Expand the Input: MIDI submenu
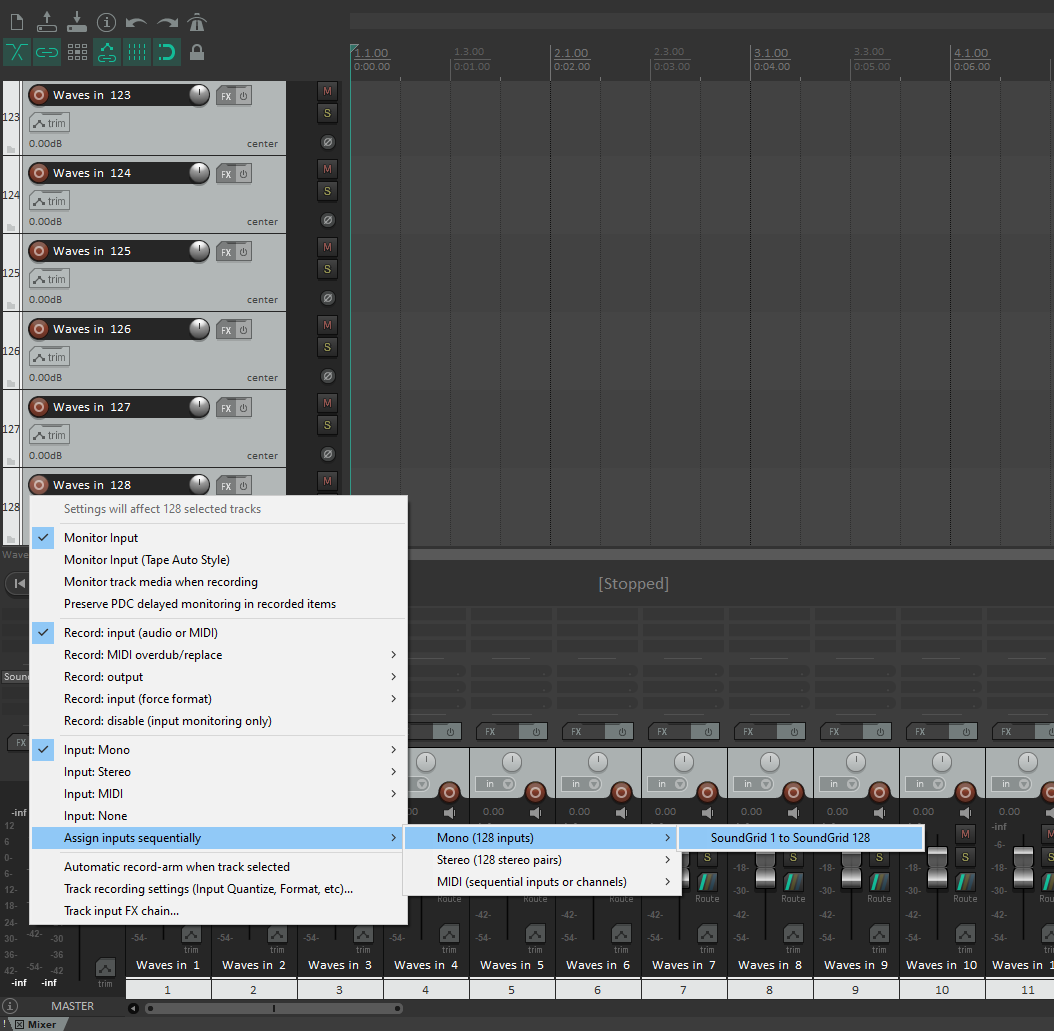The width and height of the screenshot is (1054, 1031). click(96, 794)
